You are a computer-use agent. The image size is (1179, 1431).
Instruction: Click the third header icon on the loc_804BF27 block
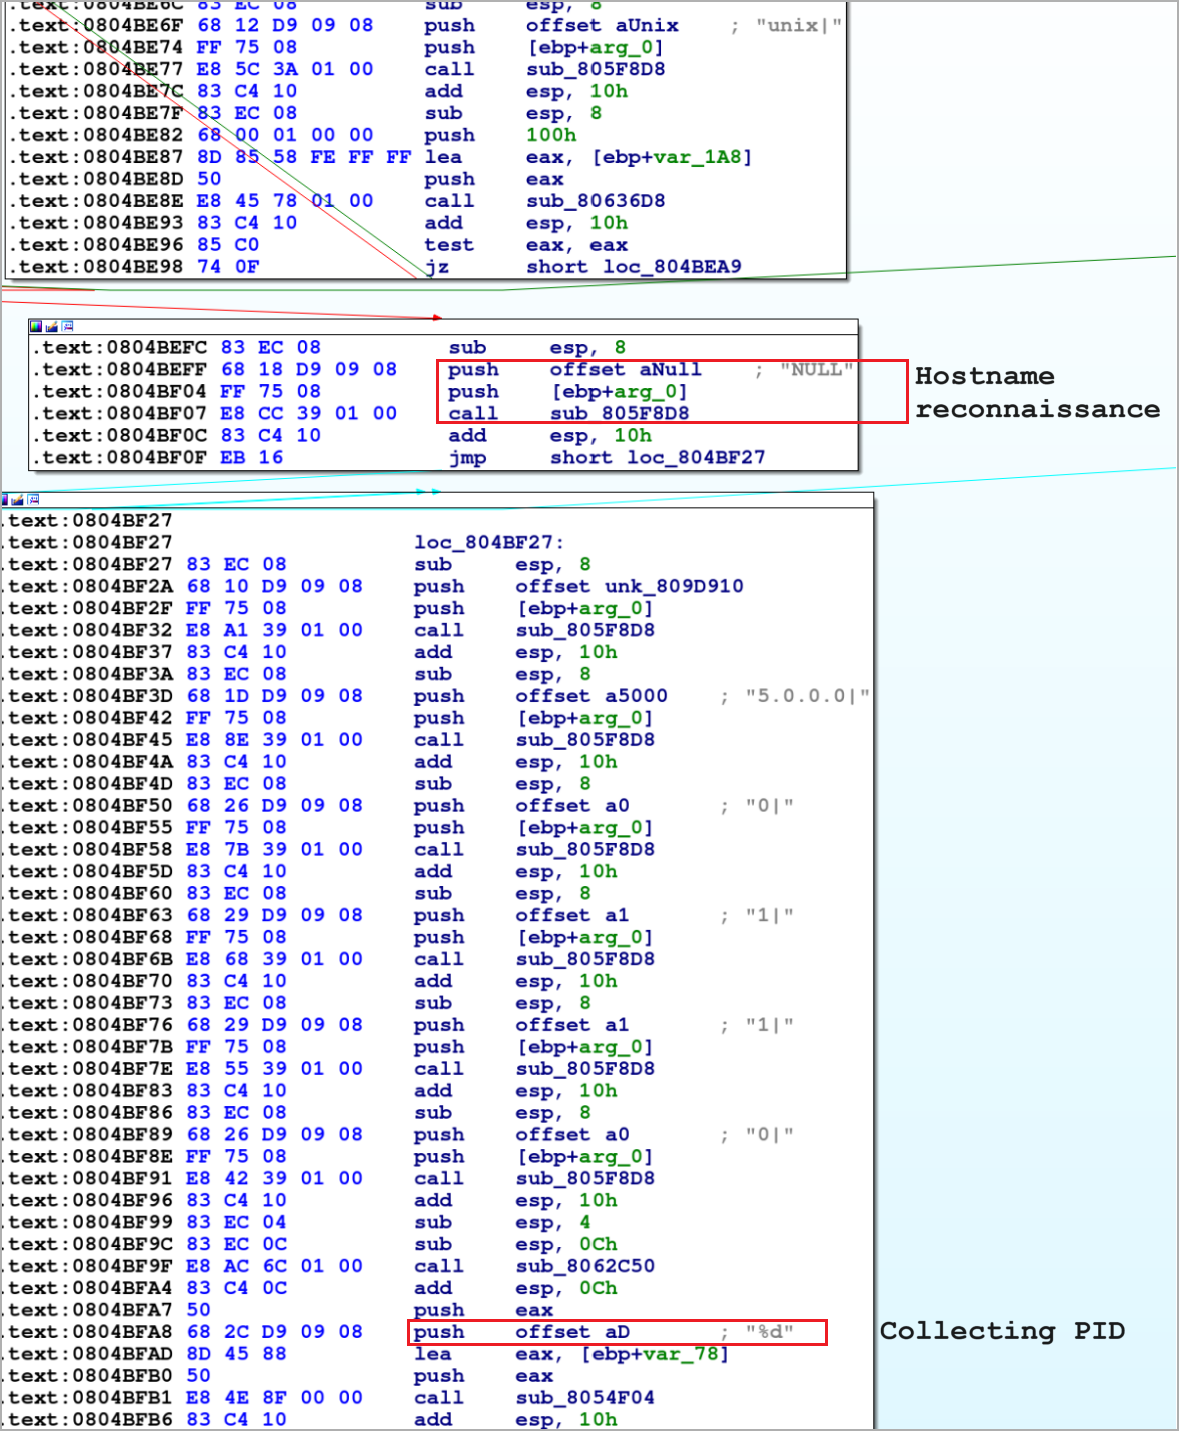[x=33, y=499]
